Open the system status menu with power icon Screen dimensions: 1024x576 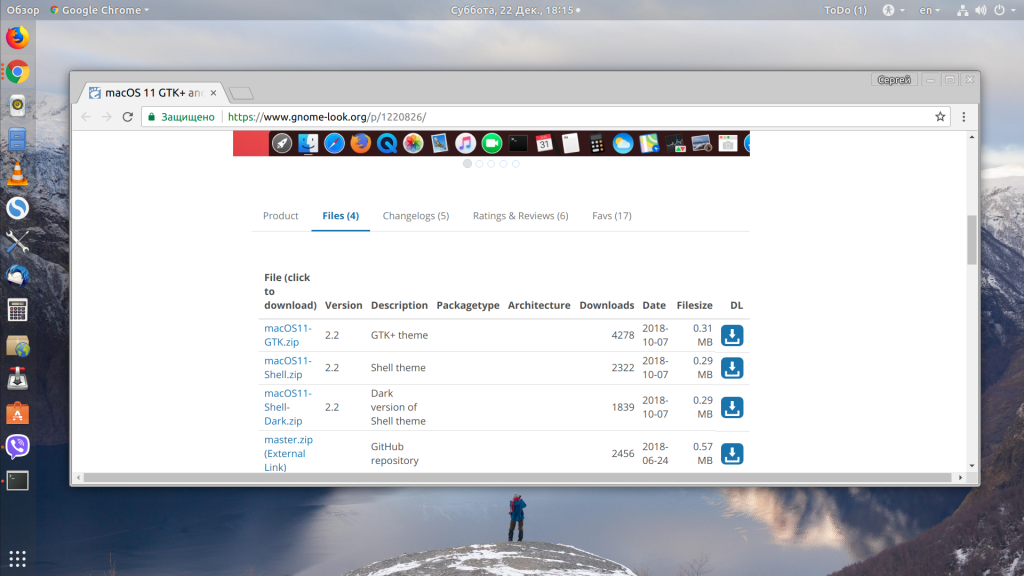click(x=998, y=10)
